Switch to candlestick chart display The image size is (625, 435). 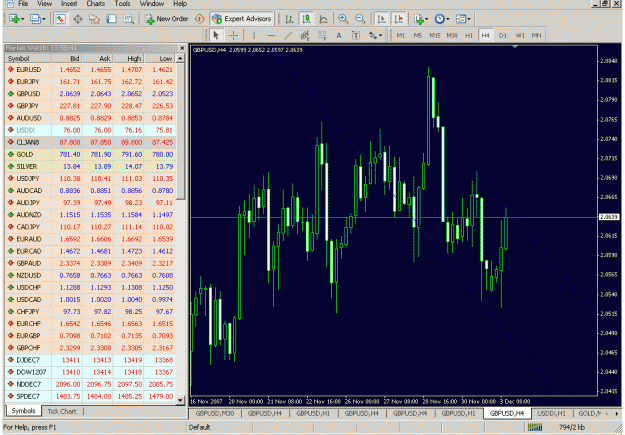coord(307,19)
